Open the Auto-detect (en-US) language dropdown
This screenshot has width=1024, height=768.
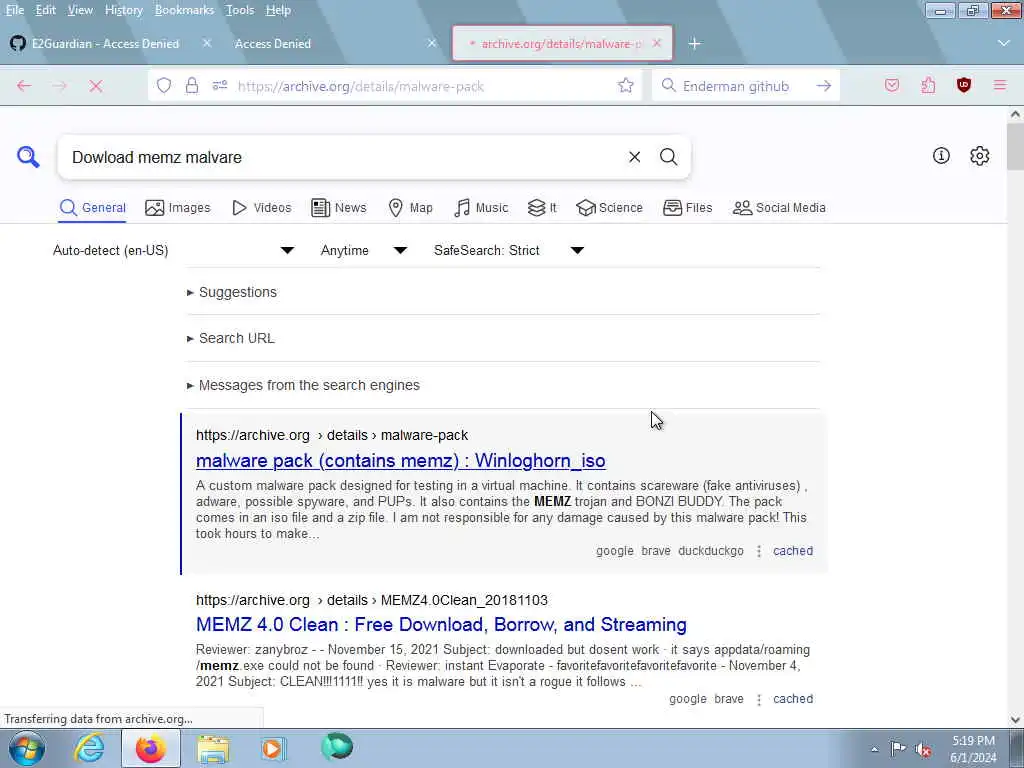pyautogui.click(x=174, y=250)
